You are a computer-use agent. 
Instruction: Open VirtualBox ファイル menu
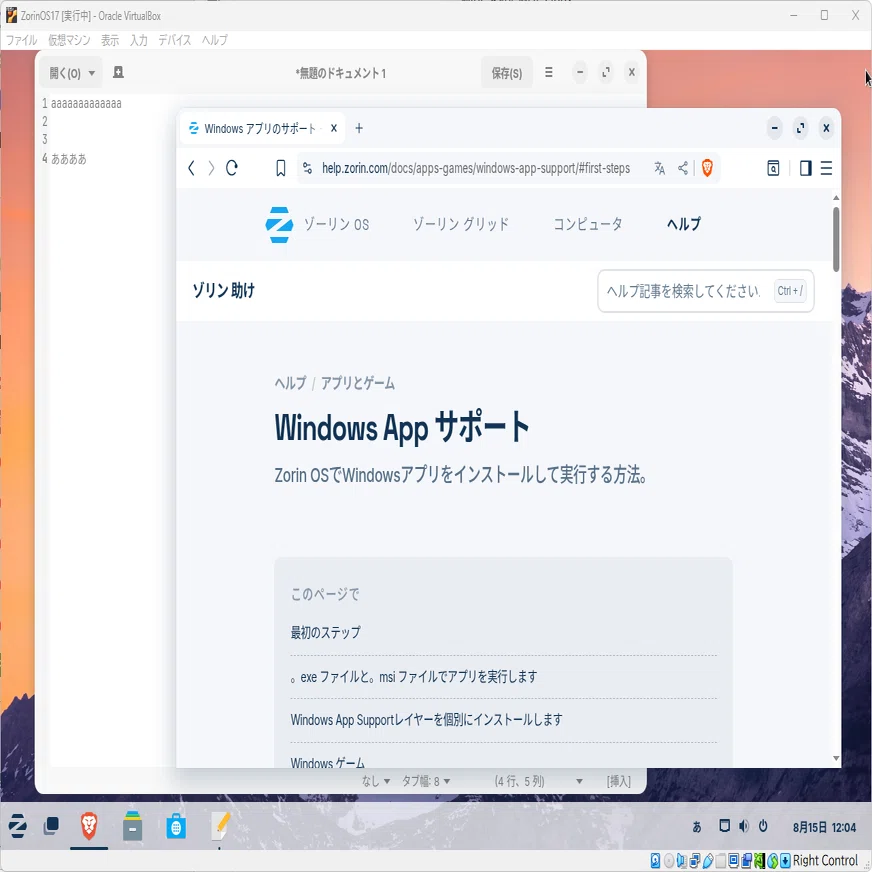(x=21, y=40)
